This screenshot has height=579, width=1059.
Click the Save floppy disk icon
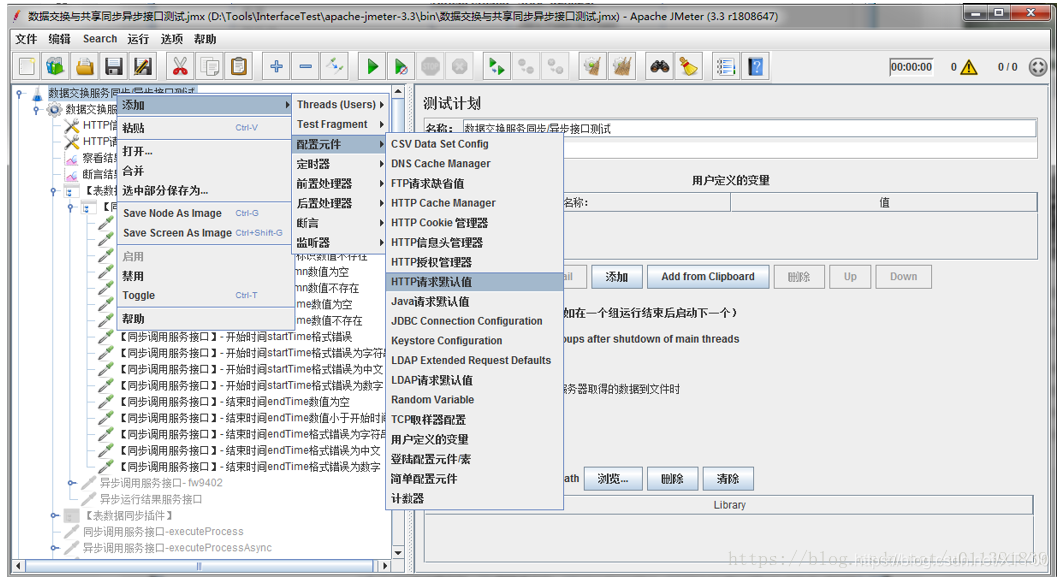tap(113, 66)
